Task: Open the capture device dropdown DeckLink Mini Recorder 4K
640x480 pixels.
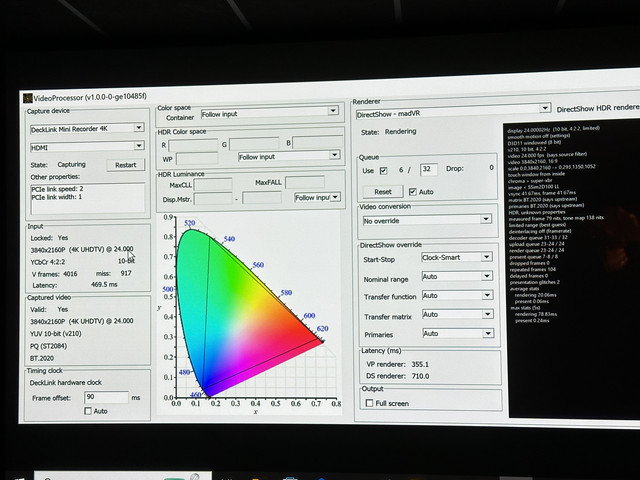Action: 87,128
